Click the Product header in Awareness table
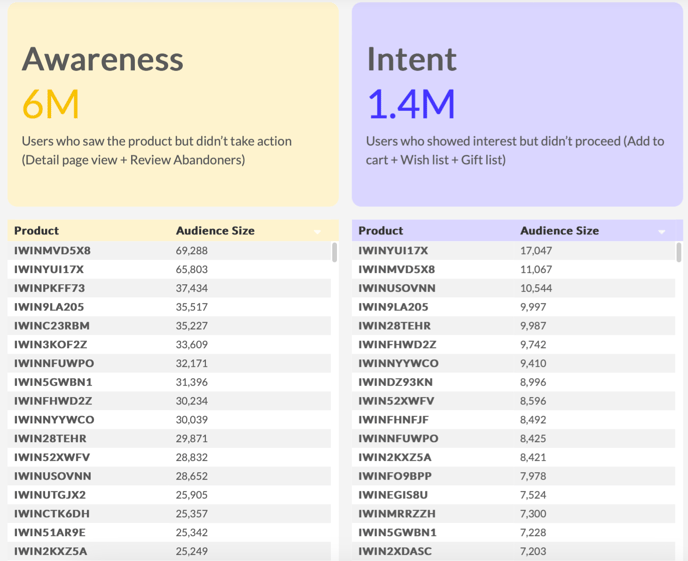The height and width of the screenshot is (561, 688). (36, 231)
